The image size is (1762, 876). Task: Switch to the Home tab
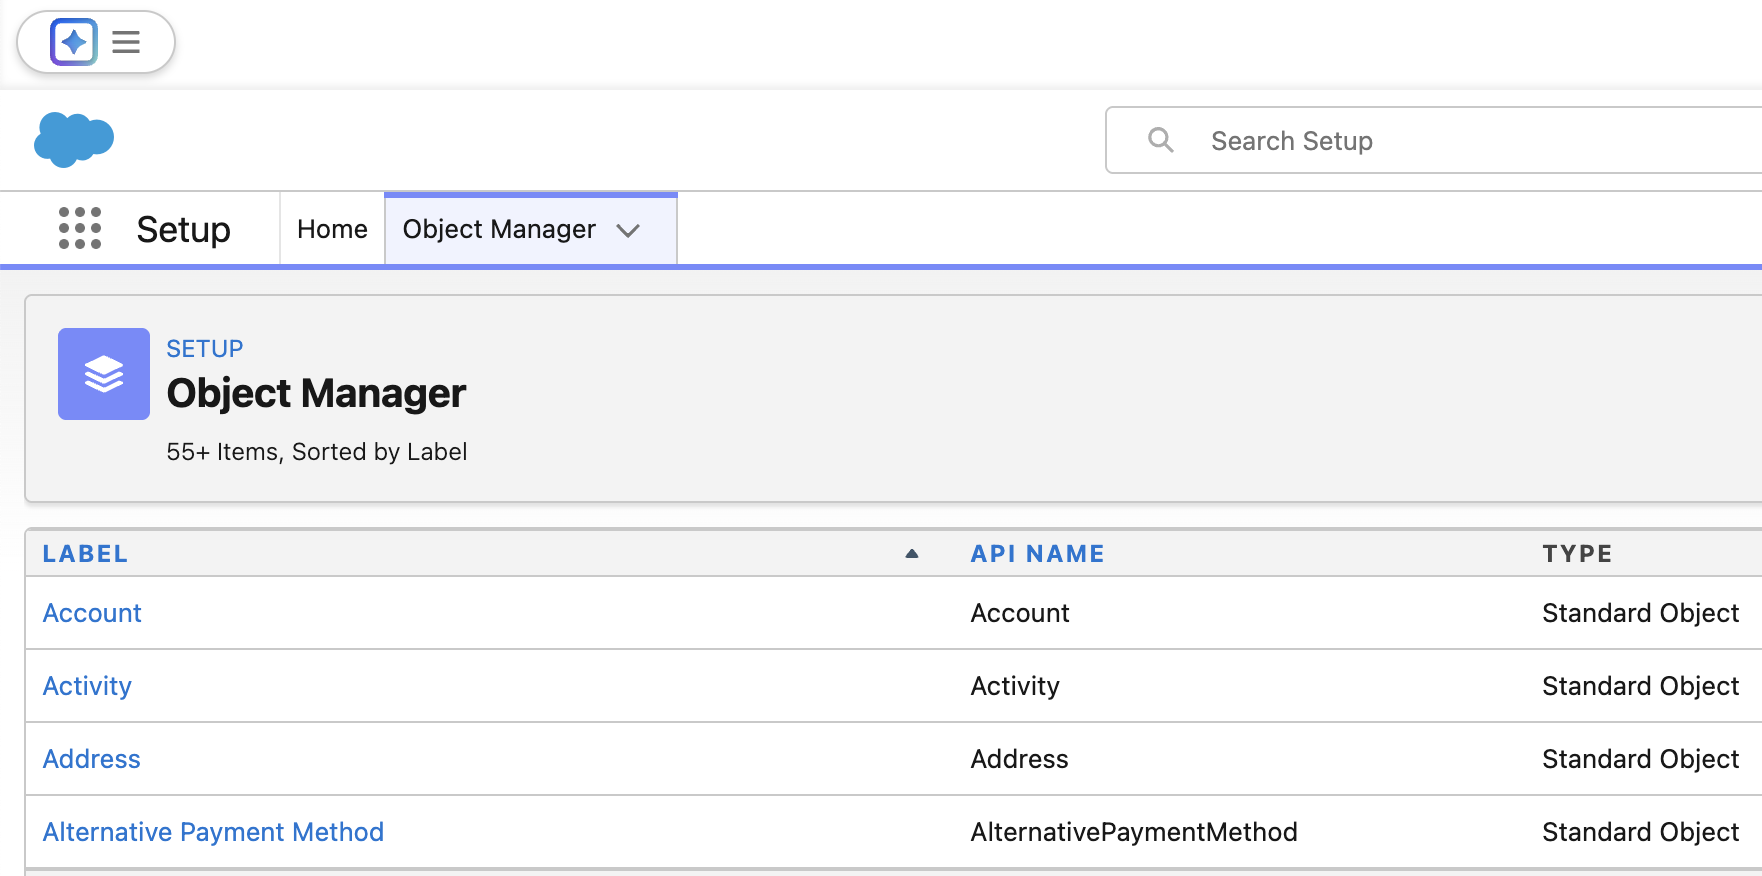tap(332, 229)
